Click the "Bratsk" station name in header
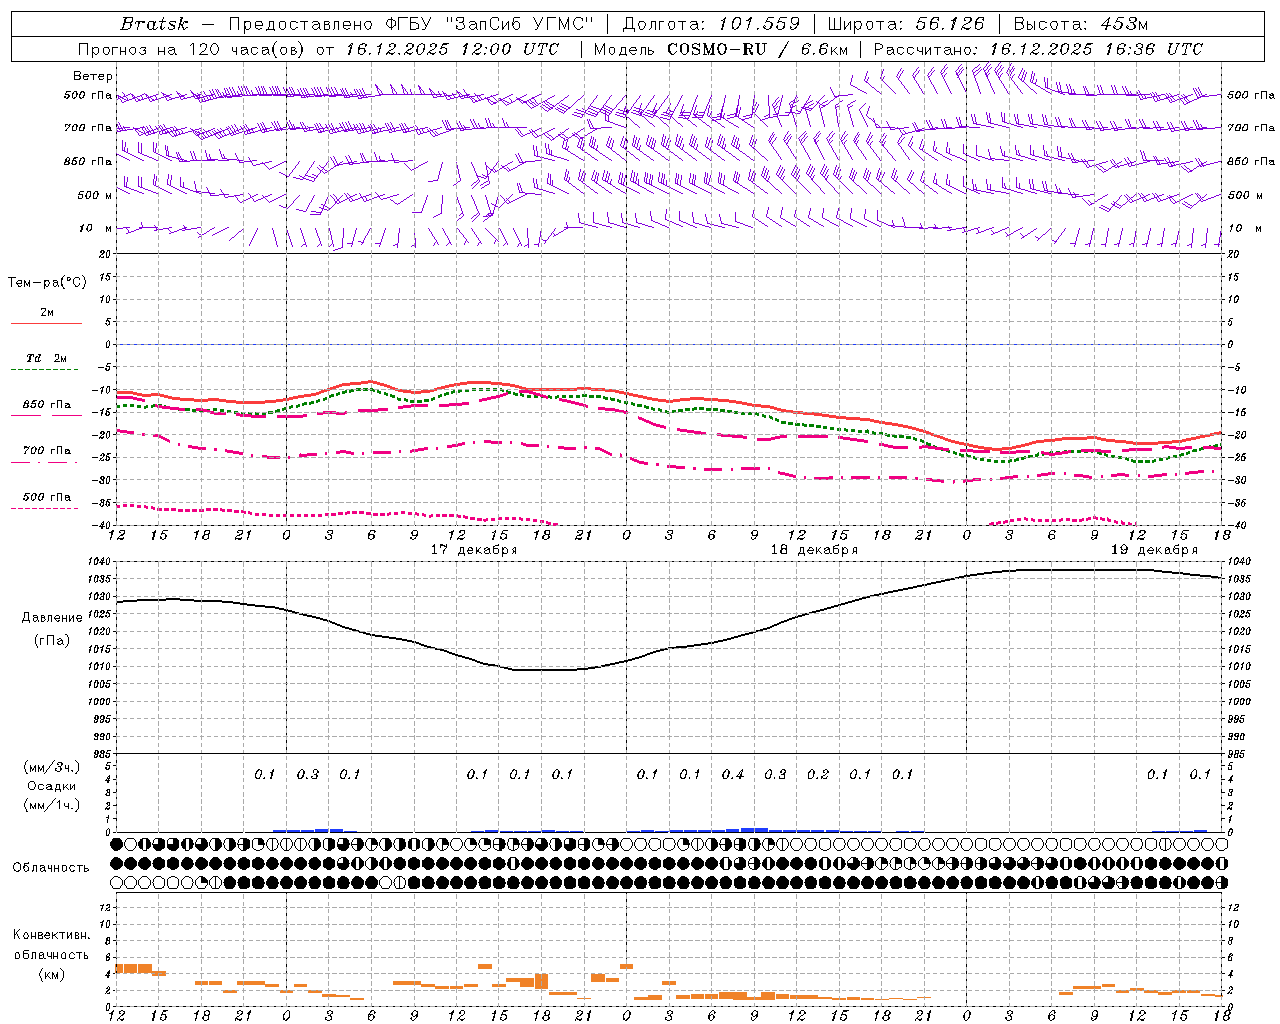Screen dimensions: 1280x1024 point(154,24)
